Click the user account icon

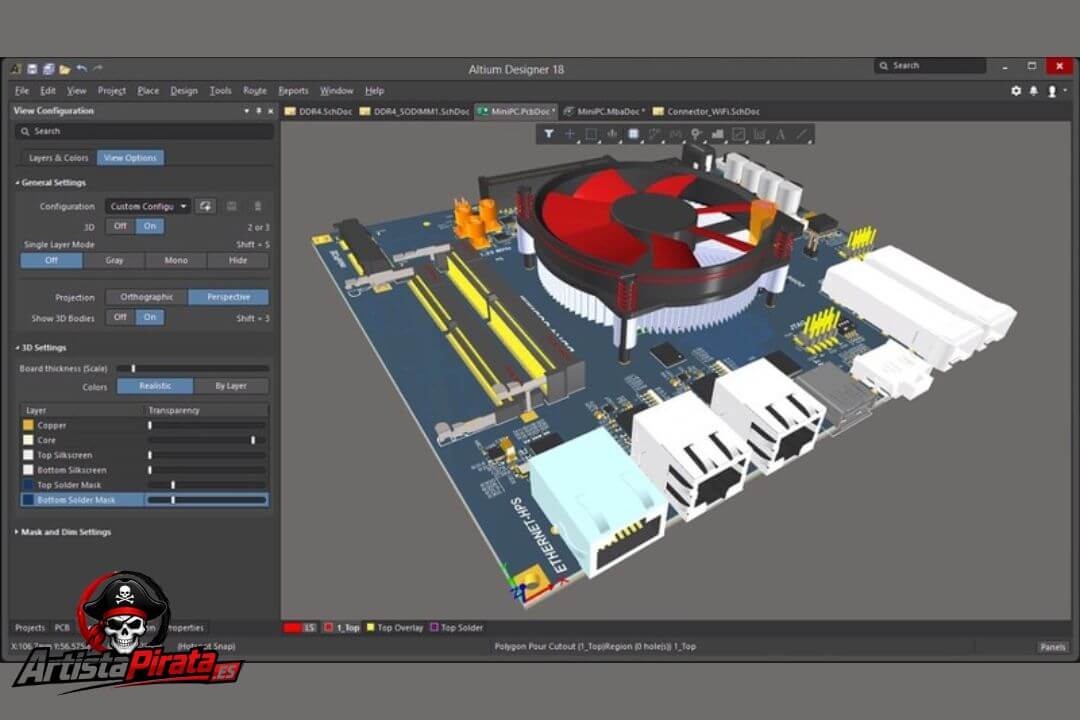click(1052, 91)
